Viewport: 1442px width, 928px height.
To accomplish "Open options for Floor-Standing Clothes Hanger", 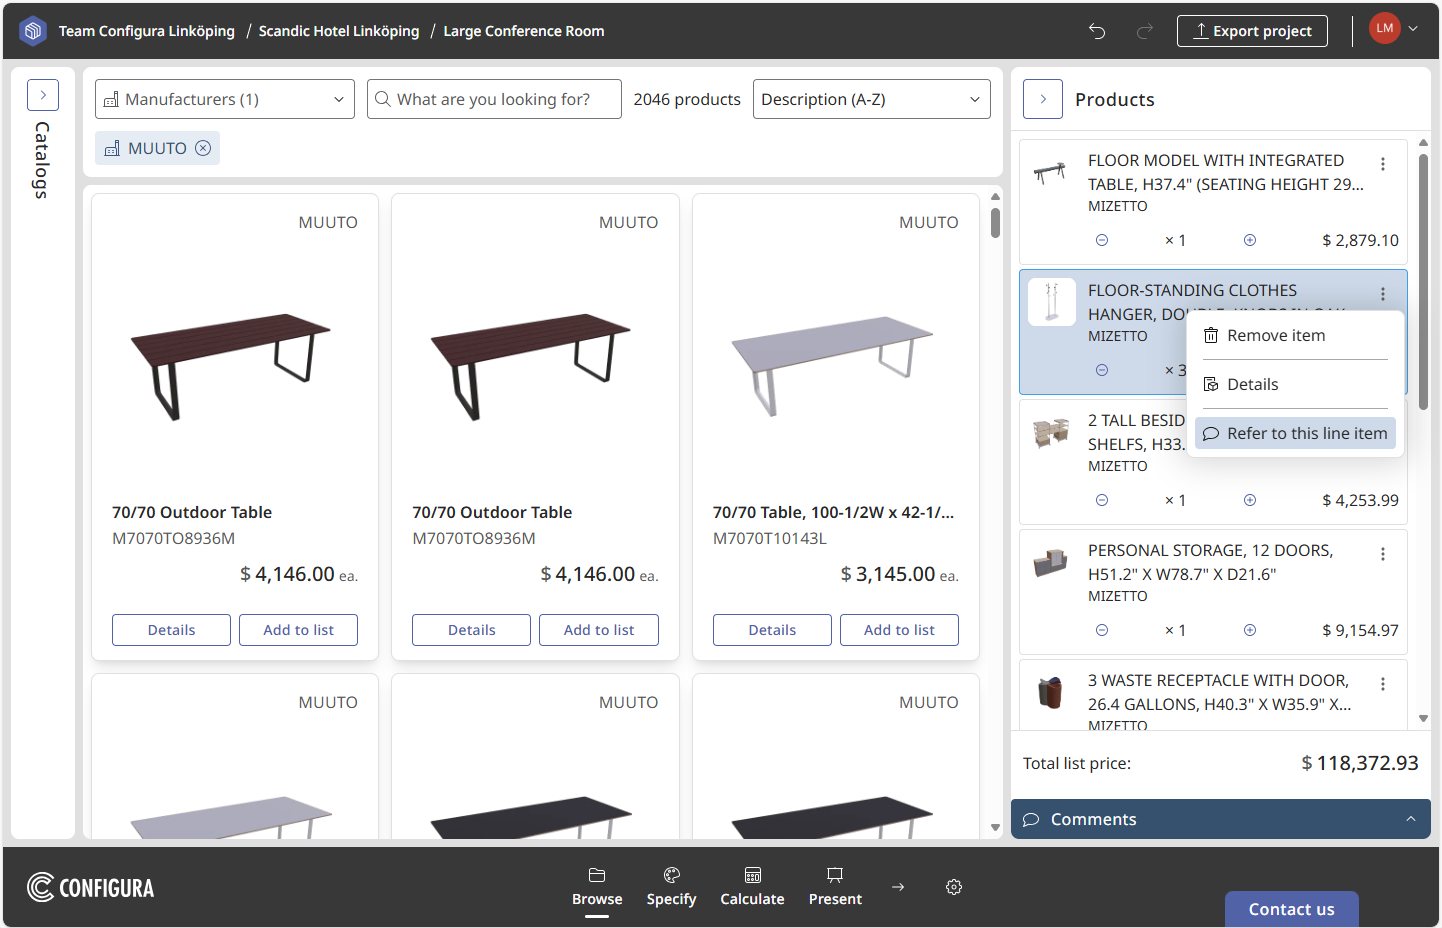I will (x=1383, y=294).
